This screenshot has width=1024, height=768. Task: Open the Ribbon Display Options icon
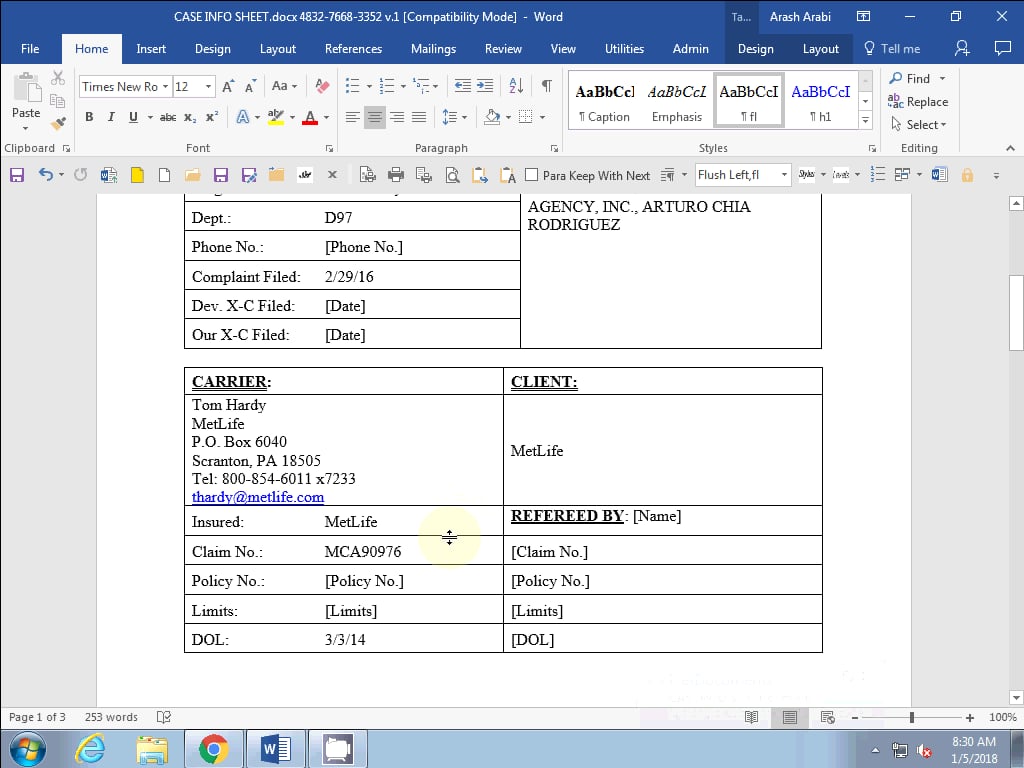coord(863,16)
